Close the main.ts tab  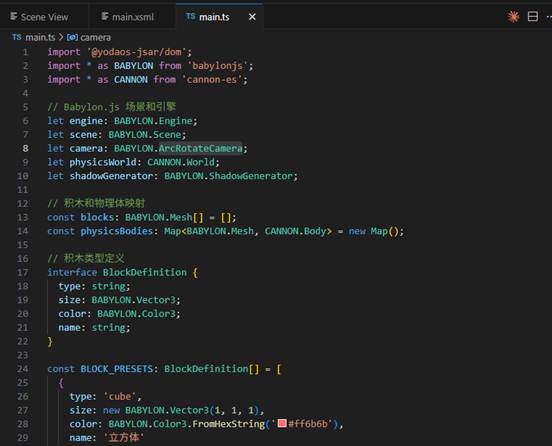click(252, 17)
